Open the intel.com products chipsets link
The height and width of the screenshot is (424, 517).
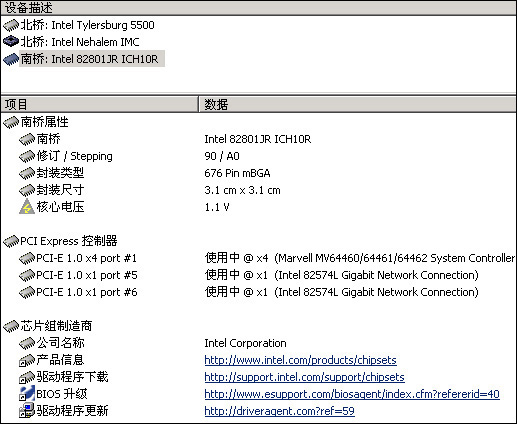(300, 360)
